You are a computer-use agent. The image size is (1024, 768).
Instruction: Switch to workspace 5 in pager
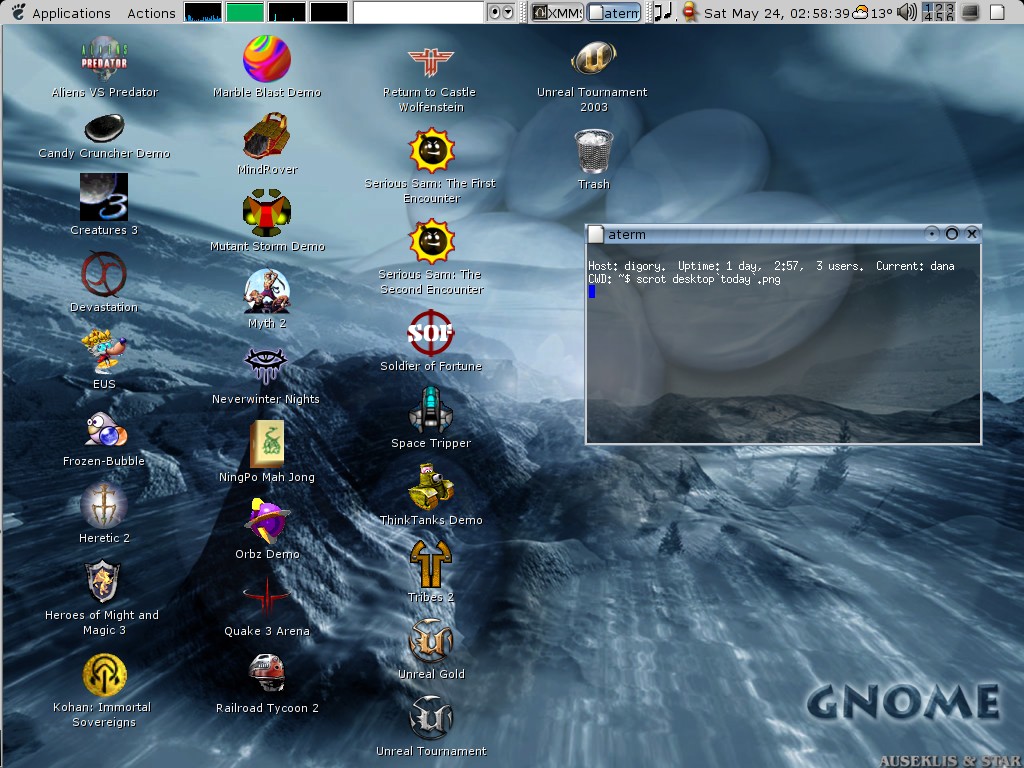click(x=938, y=17)
